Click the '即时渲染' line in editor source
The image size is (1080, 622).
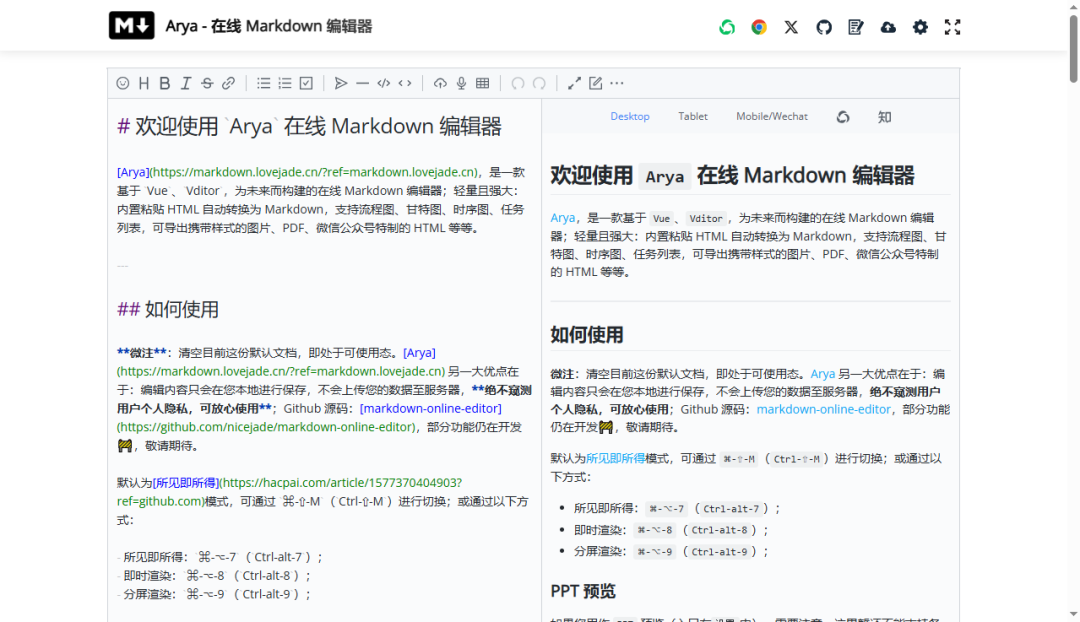click(214, 576)
